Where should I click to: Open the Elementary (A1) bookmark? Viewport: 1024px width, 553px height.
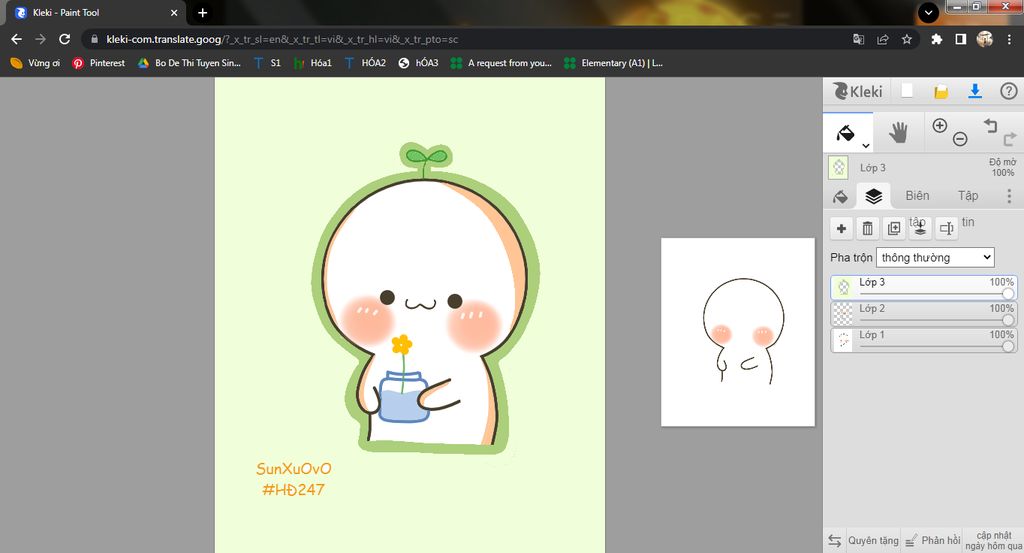(x=613, y=63)
